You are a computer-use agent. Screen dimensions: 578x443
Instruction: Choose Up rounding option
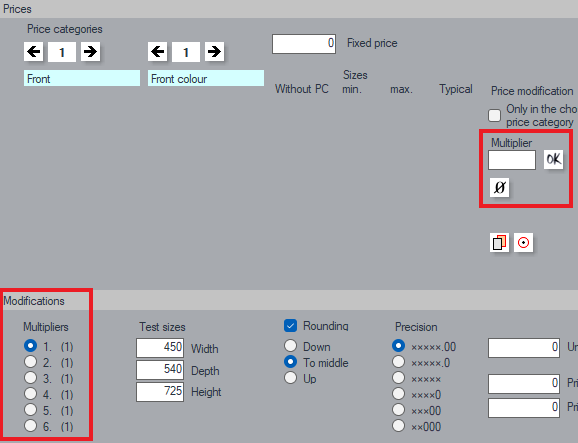coord(290,378)
